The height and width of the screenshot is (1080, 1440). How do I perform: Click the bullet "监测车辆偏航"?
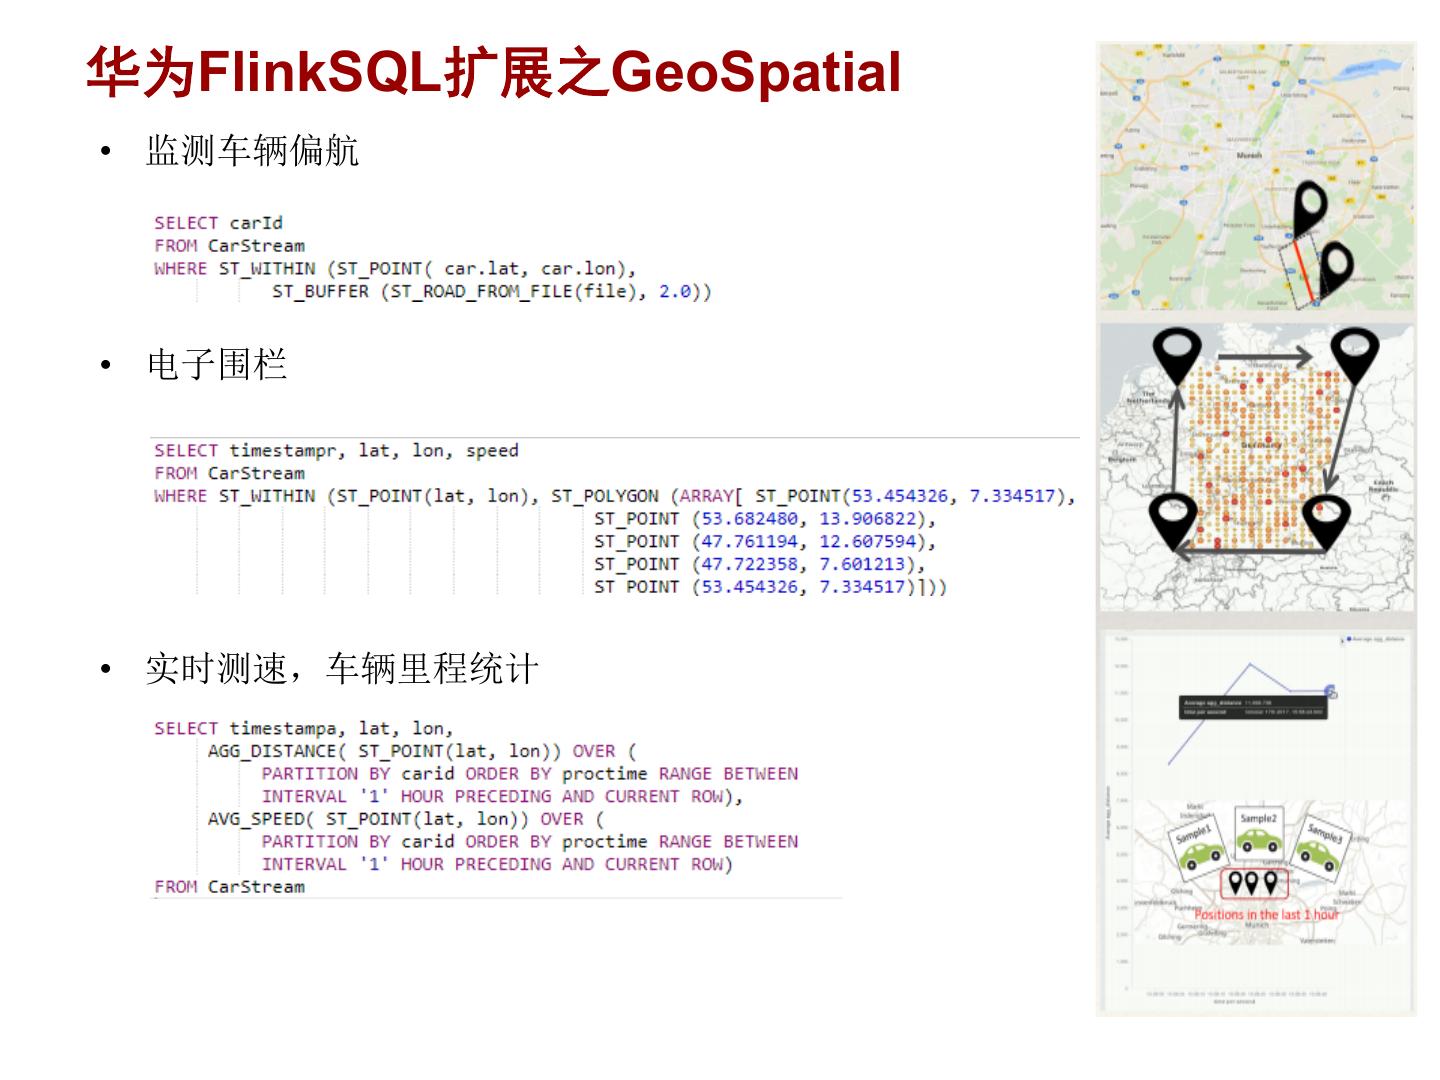coord(252,151)
